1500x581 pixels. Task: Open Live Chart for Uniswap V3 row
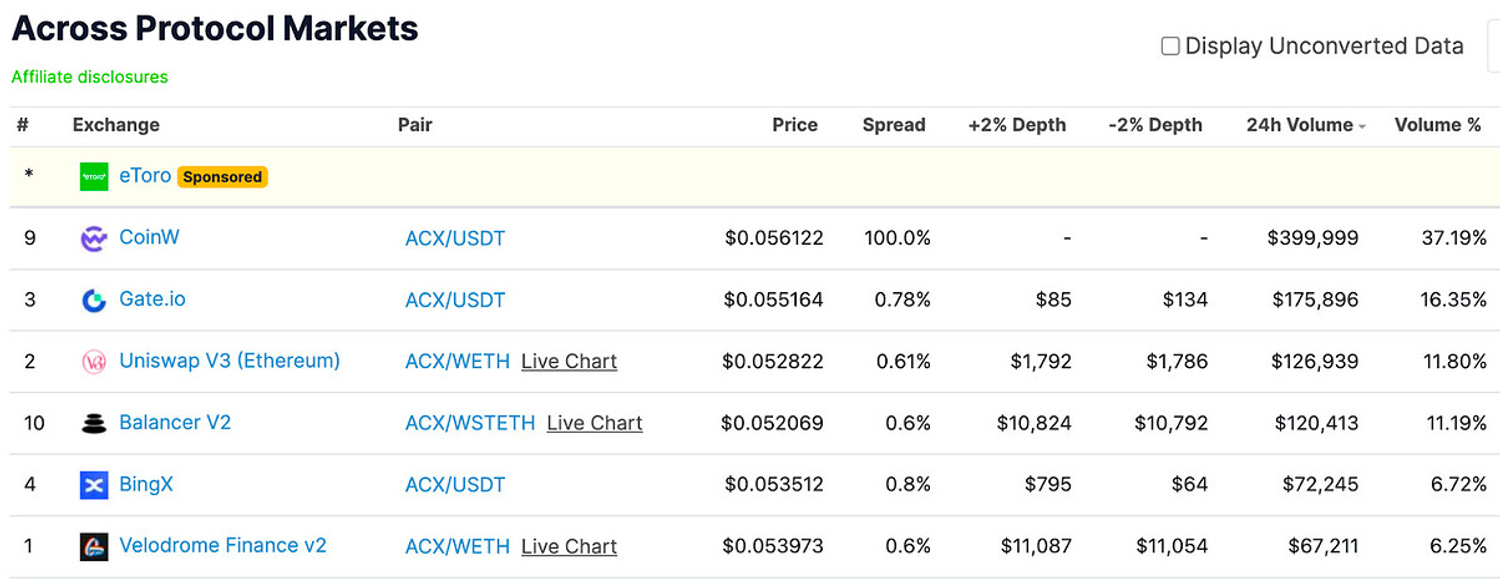tap(569, 362)
